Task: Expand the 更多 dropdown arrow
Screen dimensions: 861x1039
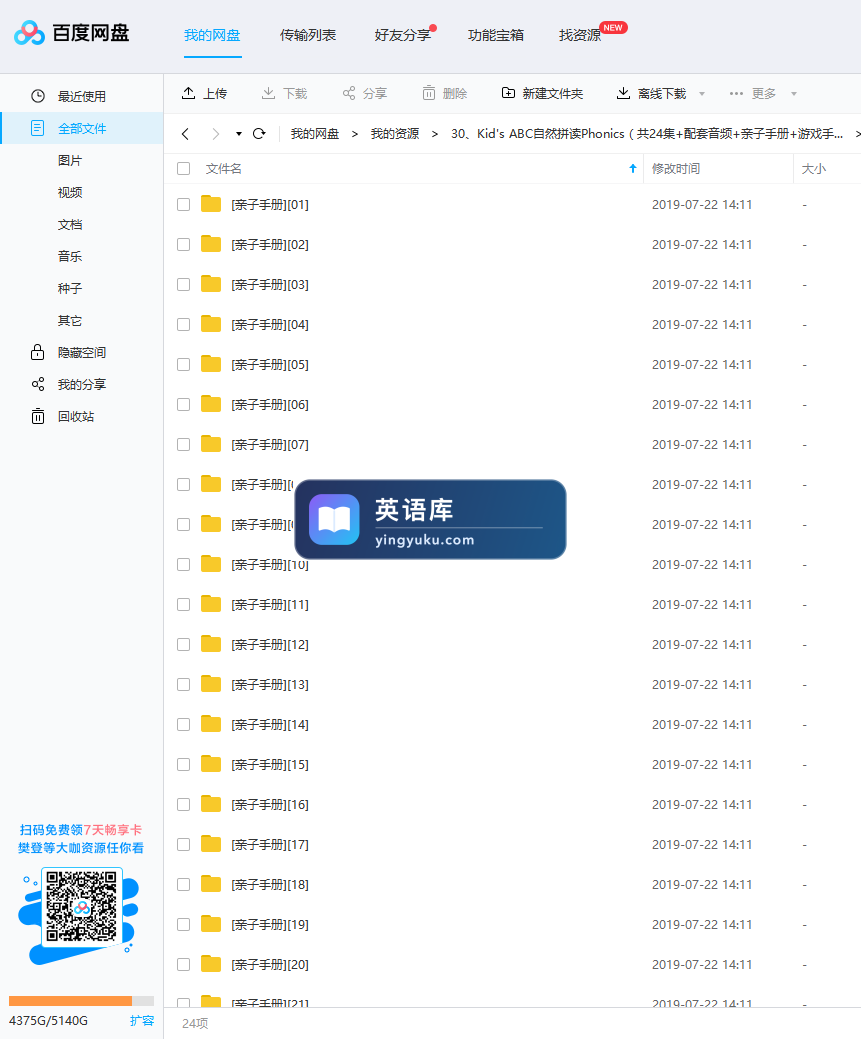Action: click(793, 93)
